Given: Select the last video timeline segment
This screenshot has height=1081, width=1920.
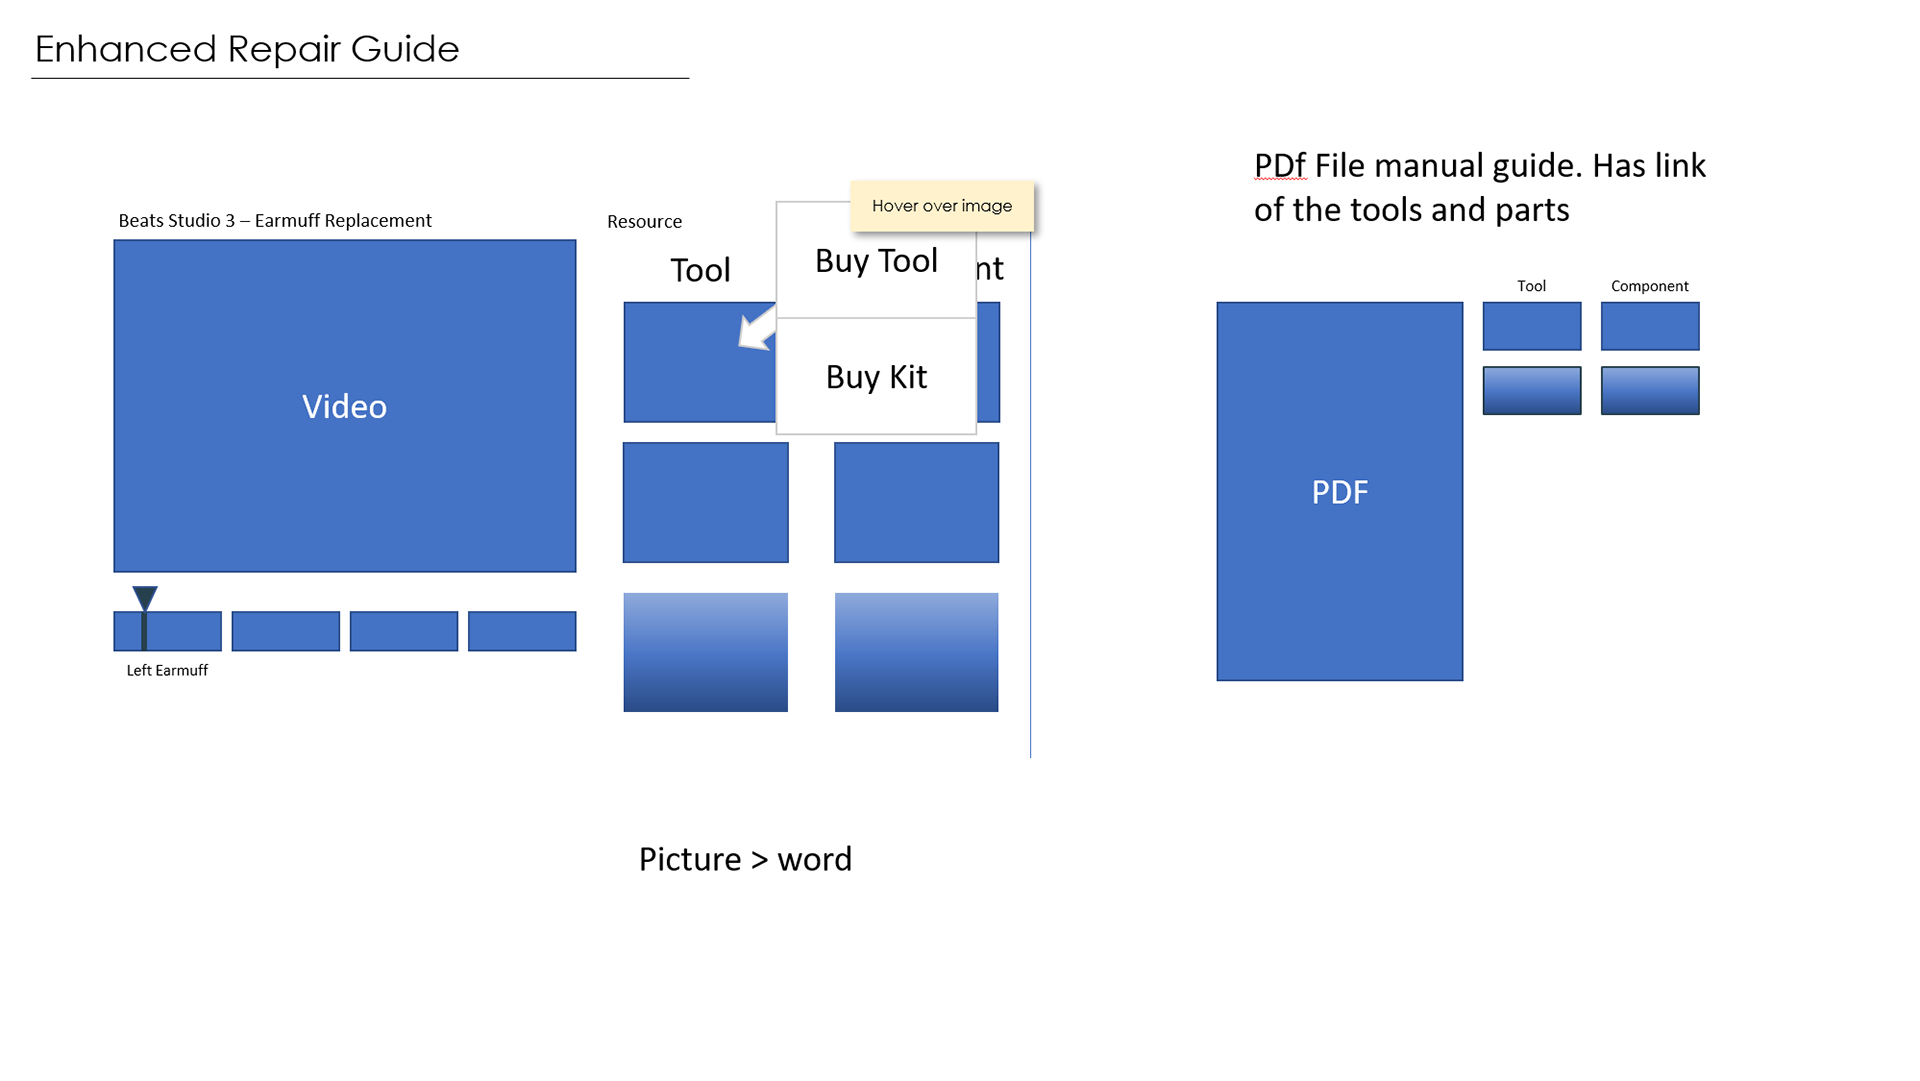Looking at the screenshot, I should (521, 631).
